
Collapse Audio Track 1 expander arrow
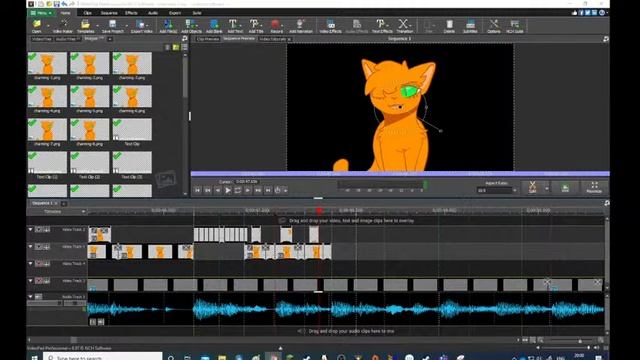click(30, 297)
